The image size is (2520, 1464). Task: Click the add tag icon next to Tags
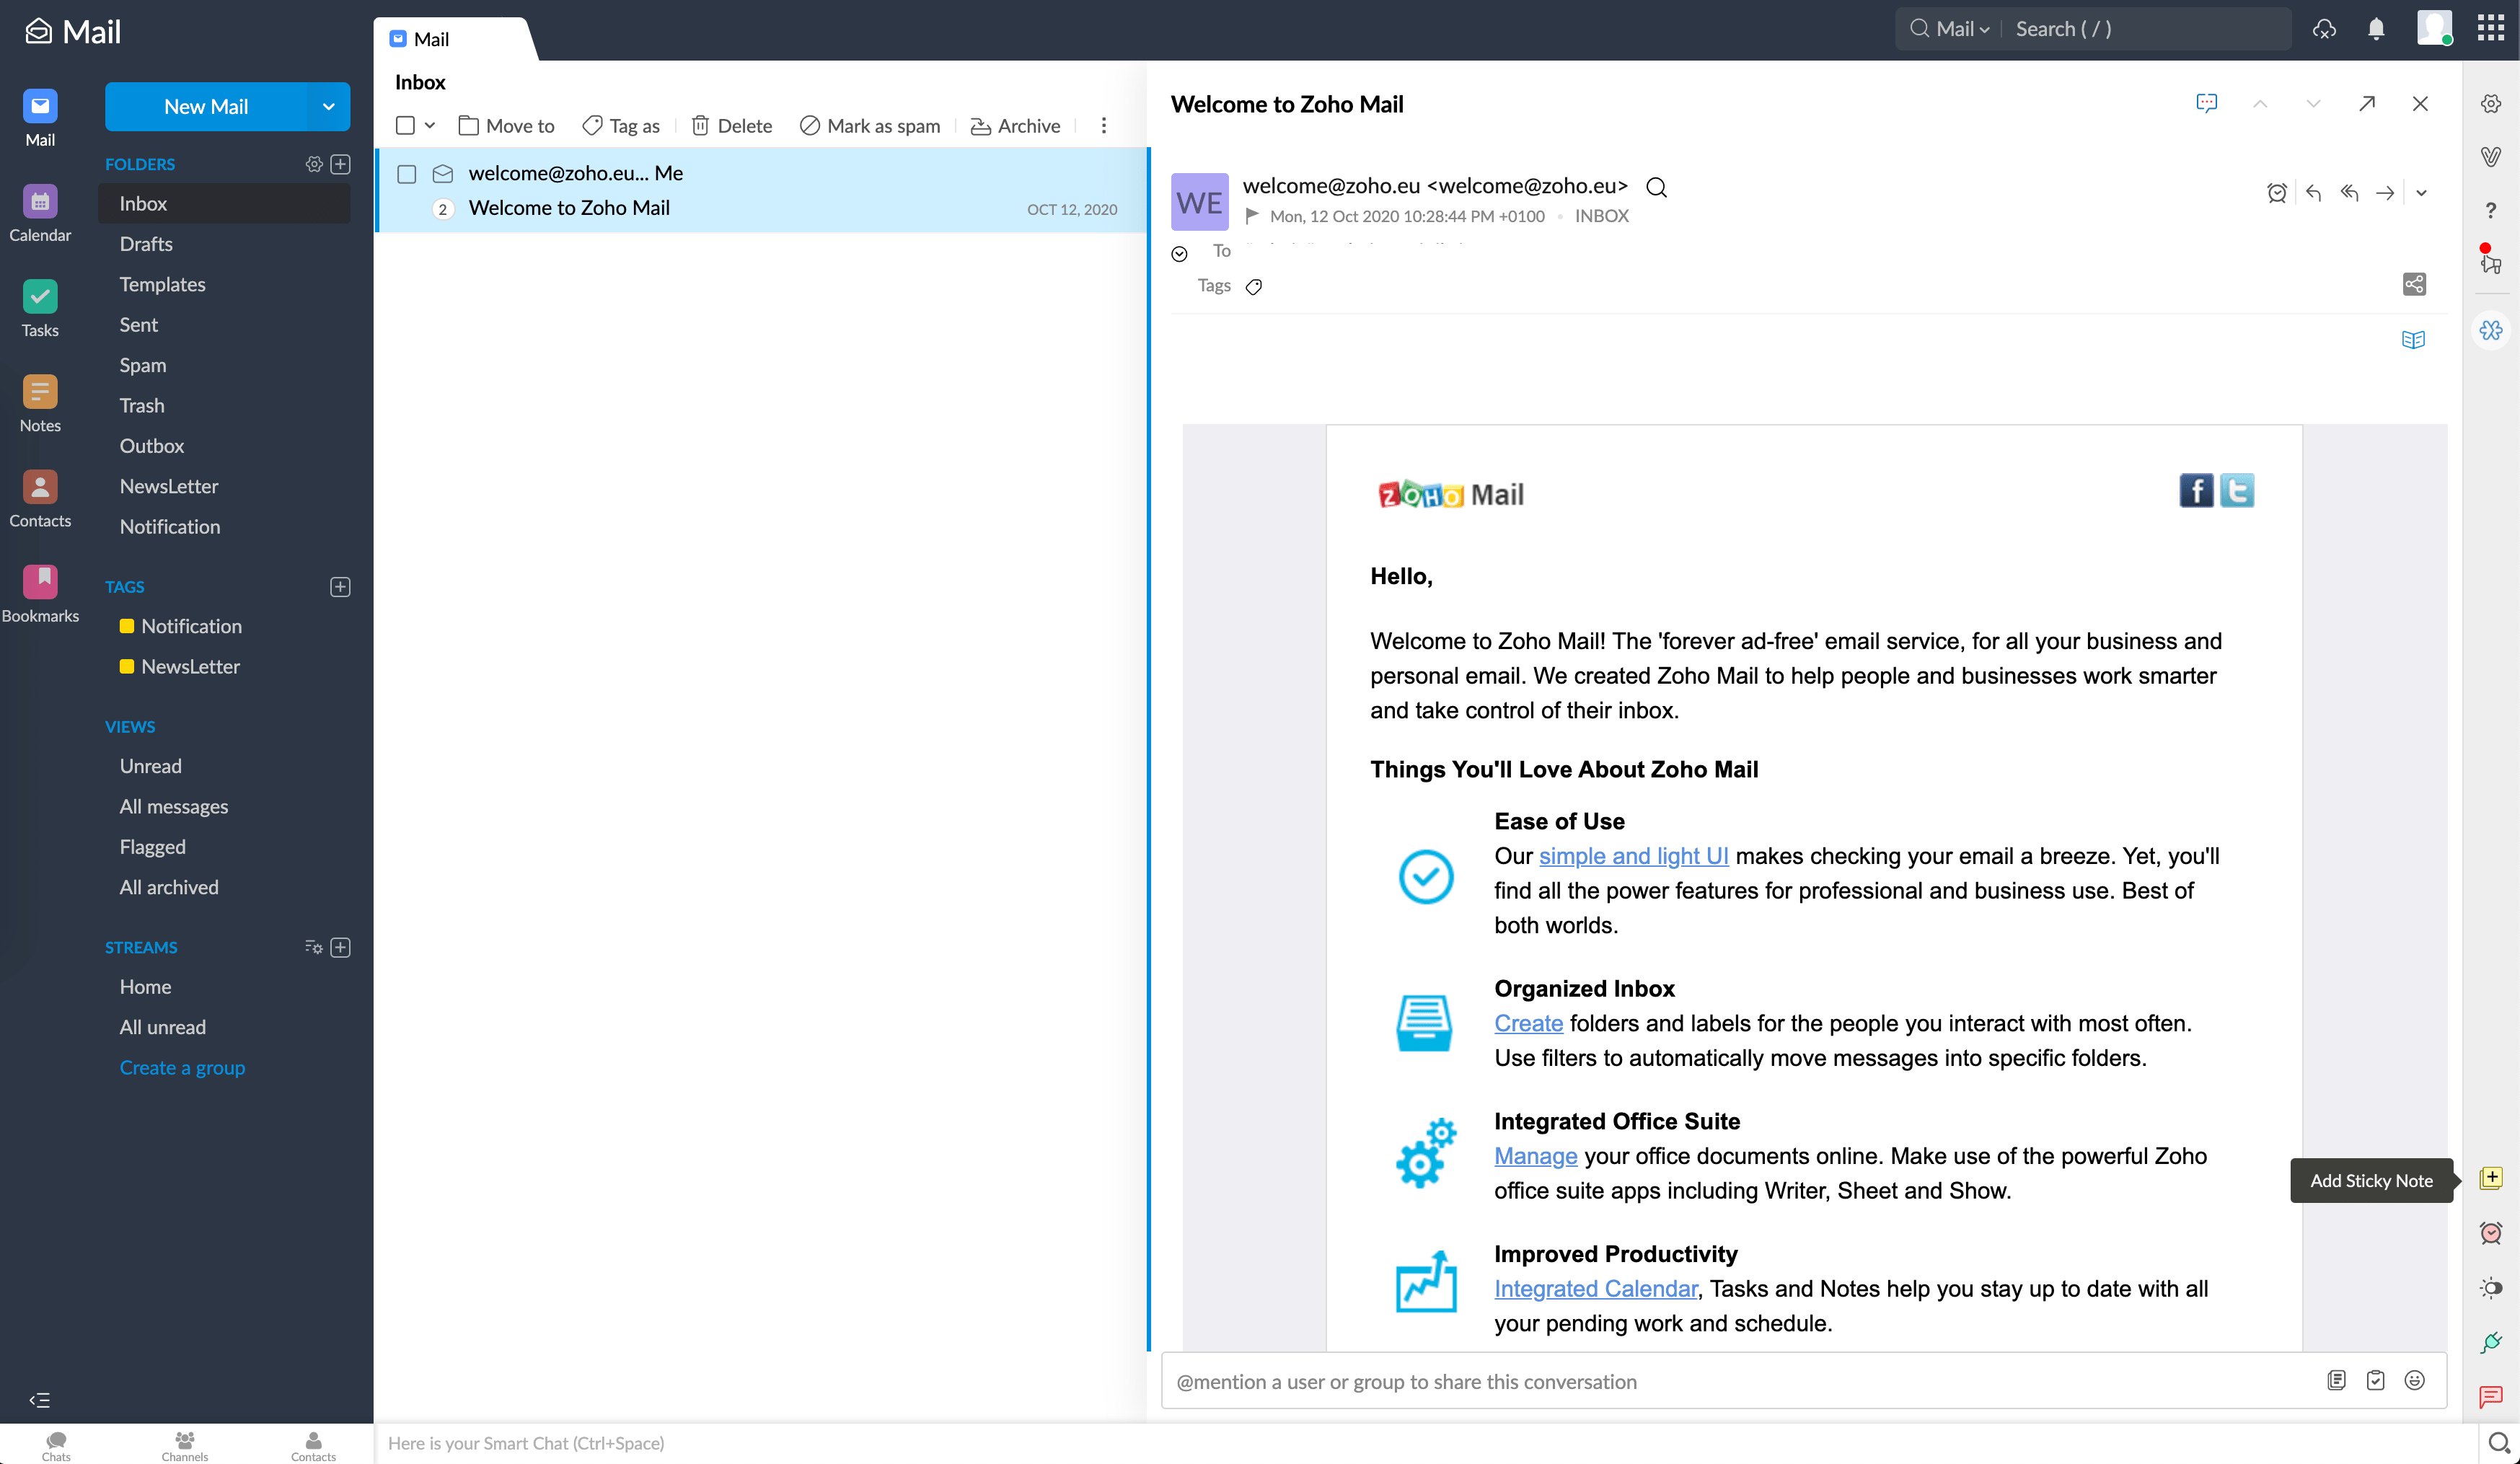coord(1254,287)
